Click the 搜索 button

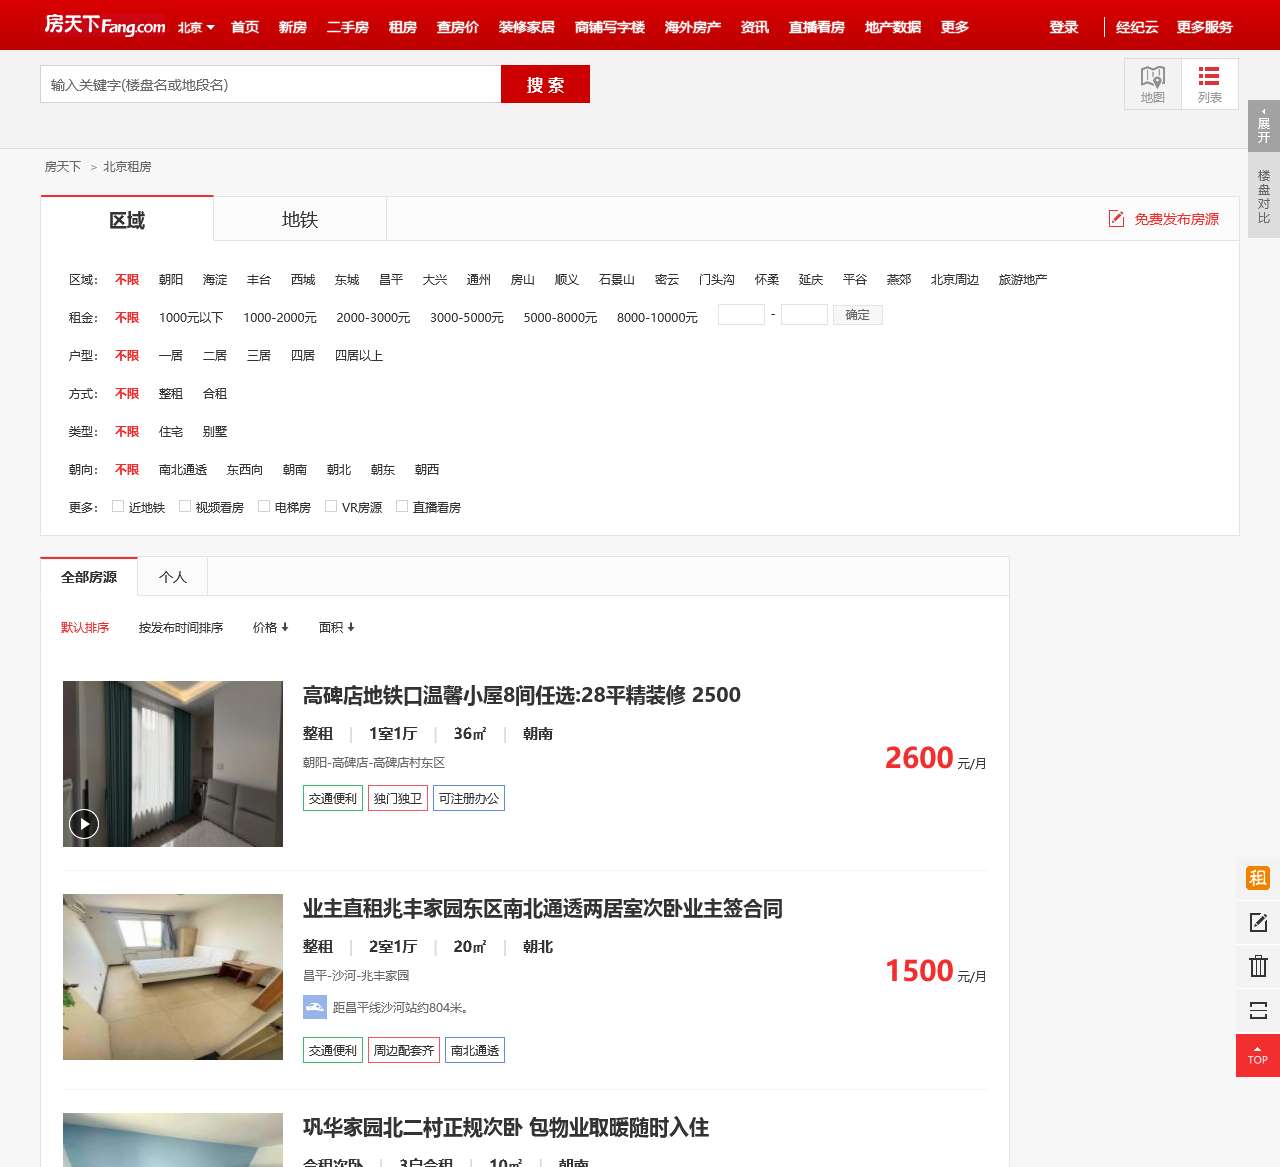(545, 84)
